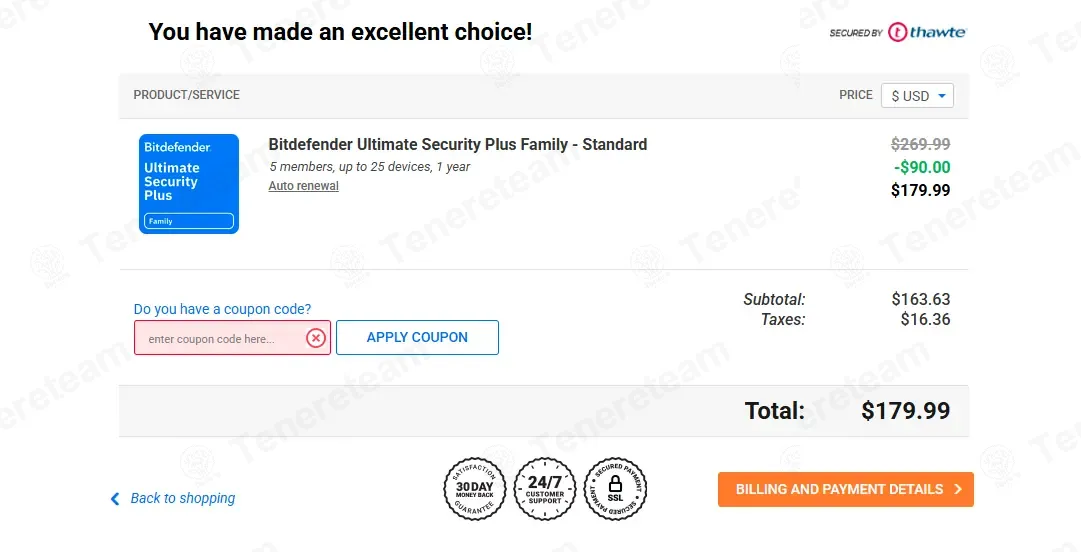1081x552 pixels.
Task: Click the Total amount $179.99
Action: click(x=905, y=410)
